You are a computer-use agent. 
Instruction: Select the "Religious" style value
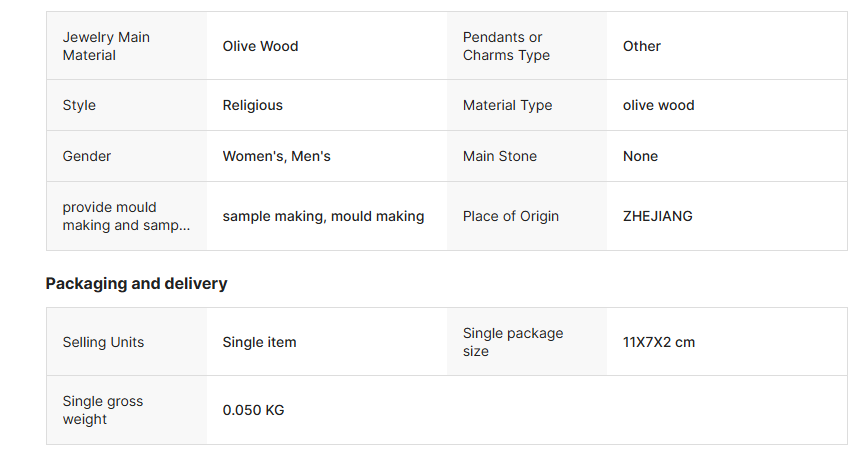click(253, 105)
